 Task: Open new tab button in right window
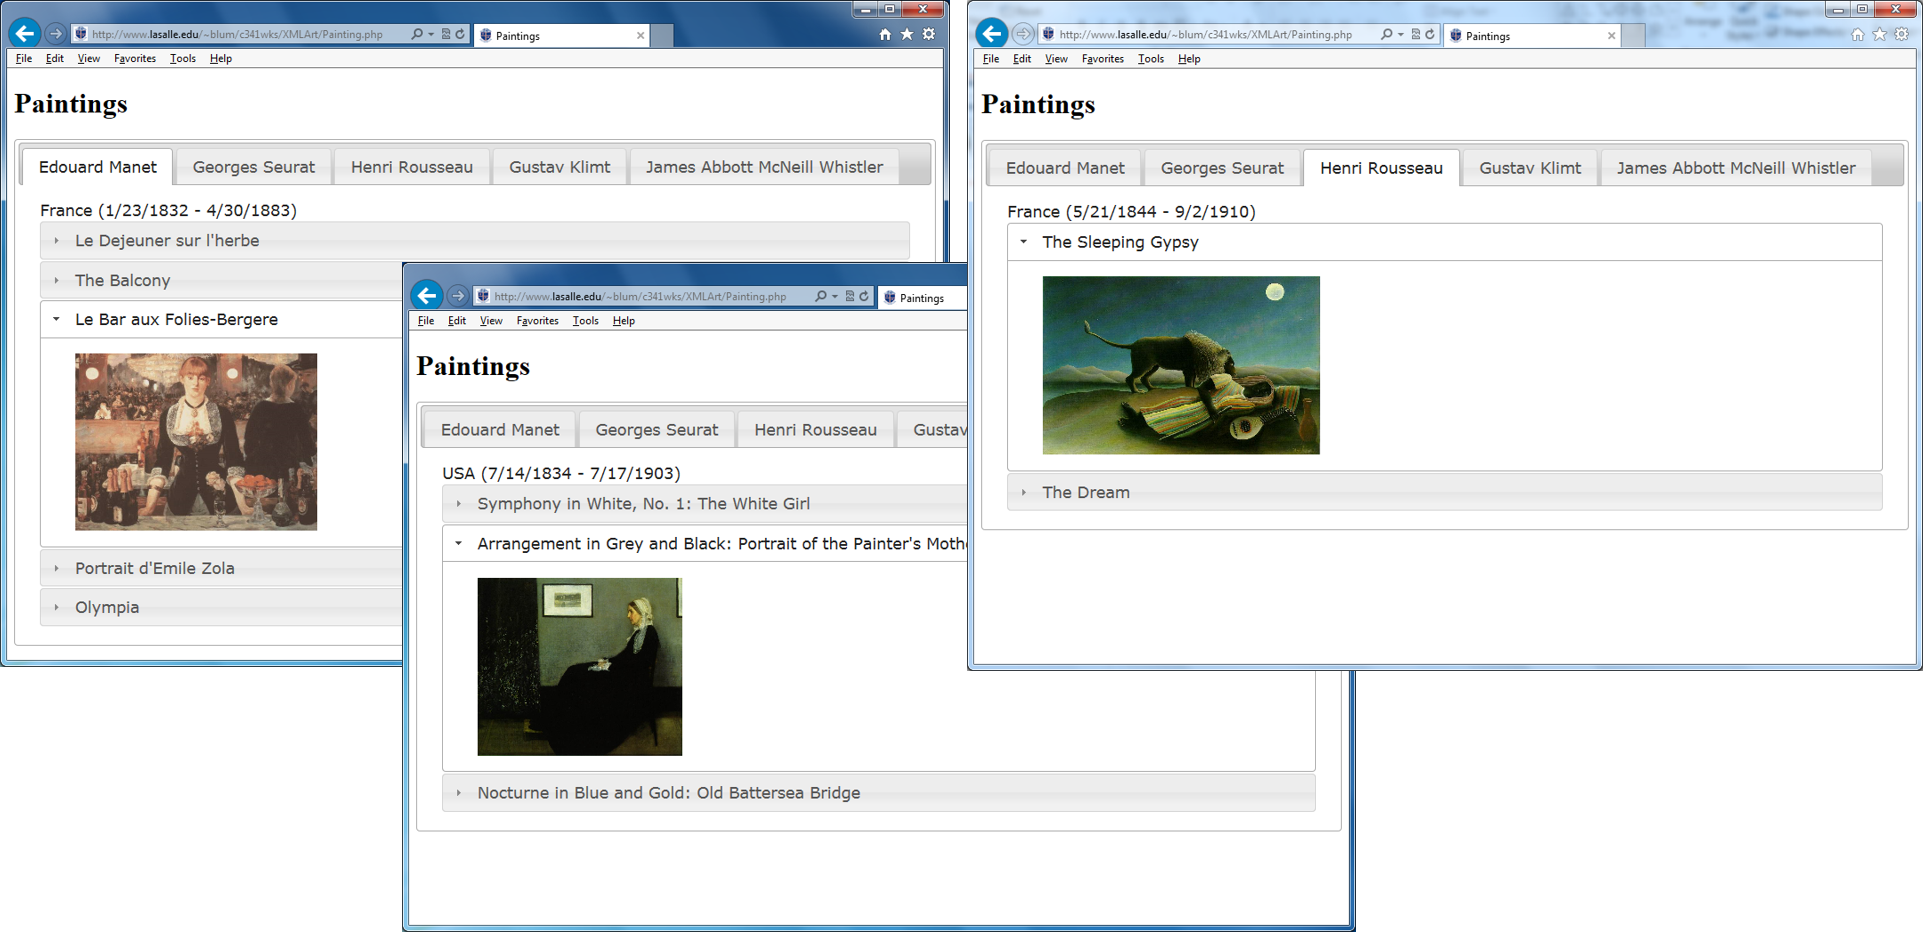coord(1633,35)
